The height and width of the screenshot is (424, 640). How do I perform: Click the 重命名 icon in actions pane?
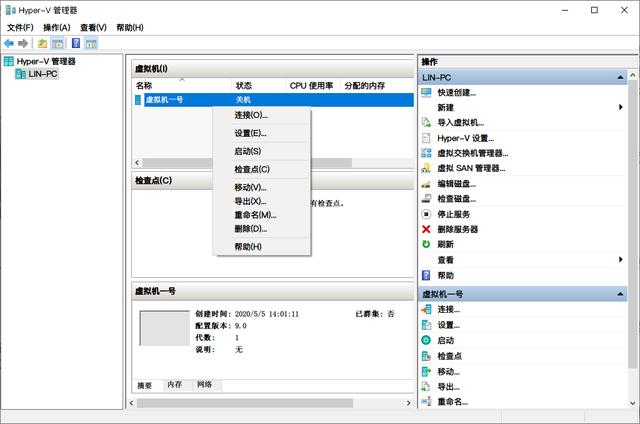[x=426, y=402]
